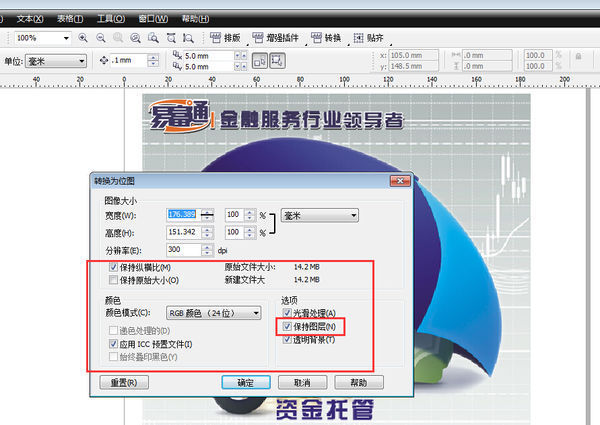600x425 pixels.
Task: Click the Zoom Out magnifier icon
Action: click(x=101, y=37)
